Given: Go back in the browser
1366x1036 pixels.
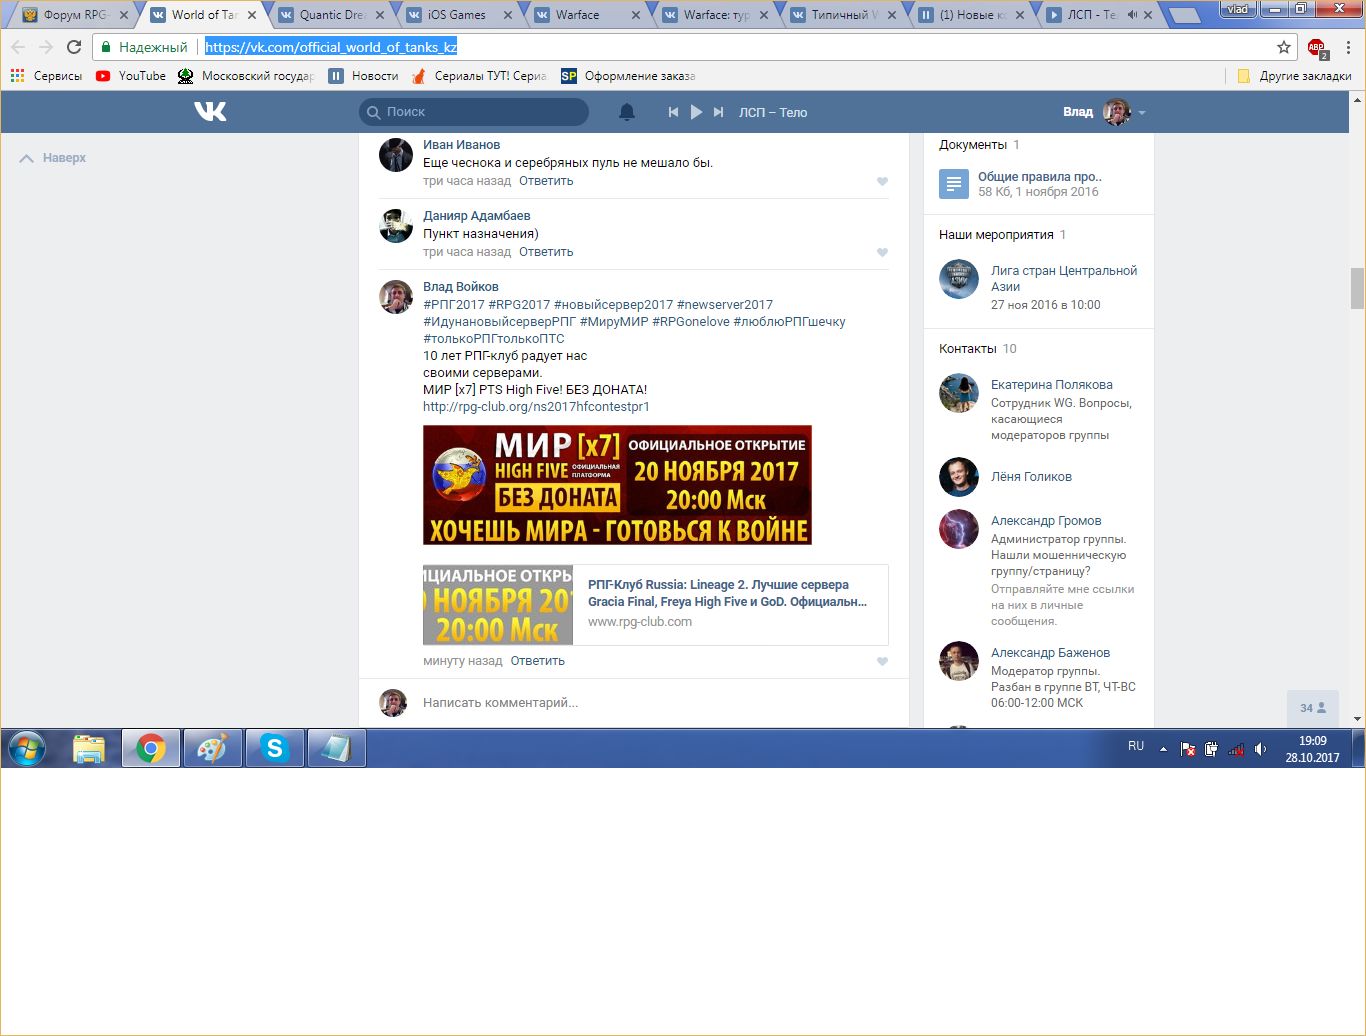Looking at the screenshot, I should 18,47.
